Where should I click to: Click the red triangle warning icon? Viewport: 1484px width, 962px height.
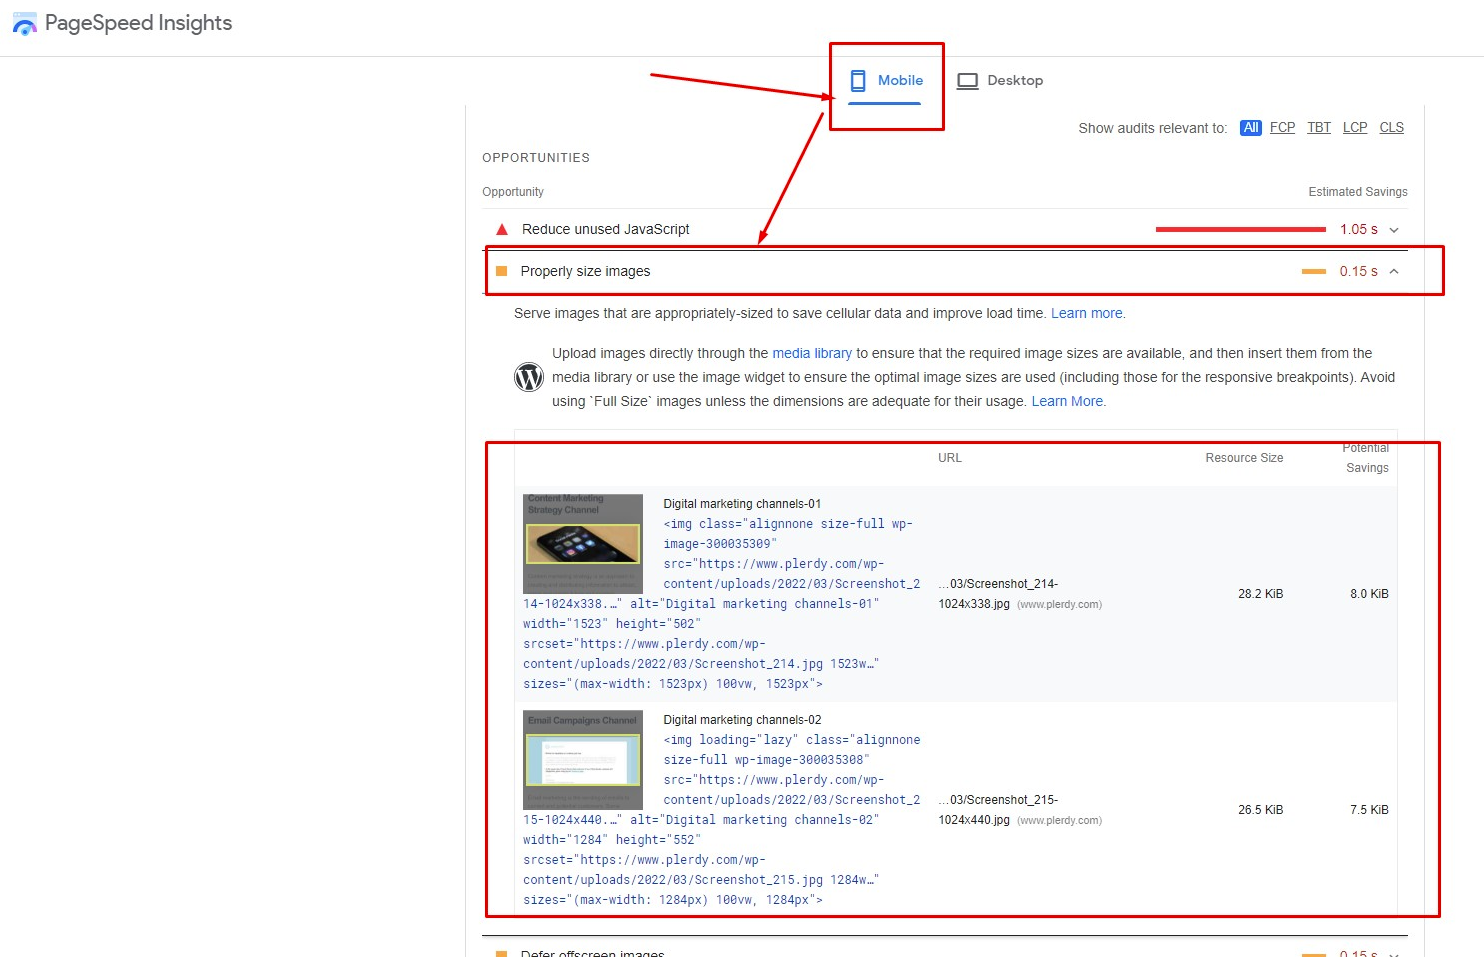501,229
